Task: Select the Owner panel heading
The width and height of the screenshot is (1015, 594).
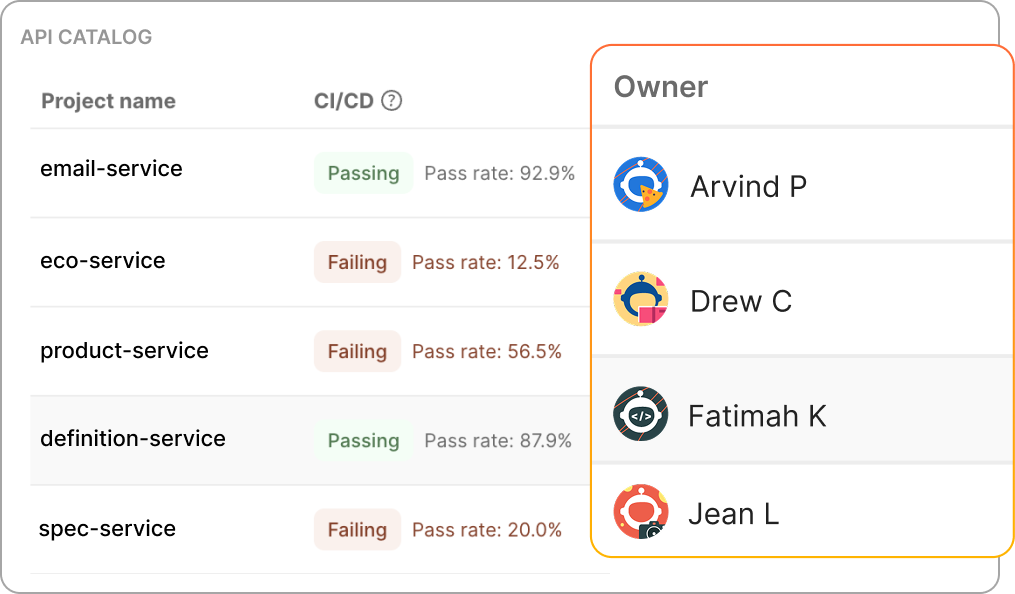Action: click(x=660, y=87)
